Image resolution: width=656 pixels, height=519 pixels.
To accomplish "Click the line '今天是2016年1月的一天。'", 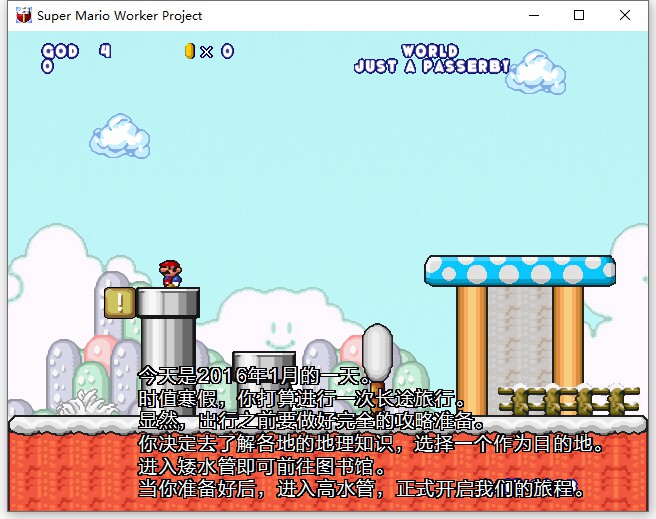I will (x=254, y=376).
